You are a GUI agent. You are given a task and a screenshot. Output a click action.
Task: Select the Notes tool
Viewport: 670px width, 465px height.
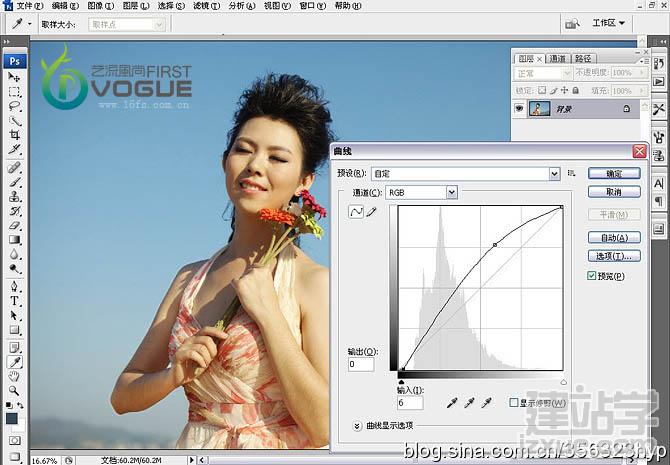pyautogui.click(x=14, y=347)
